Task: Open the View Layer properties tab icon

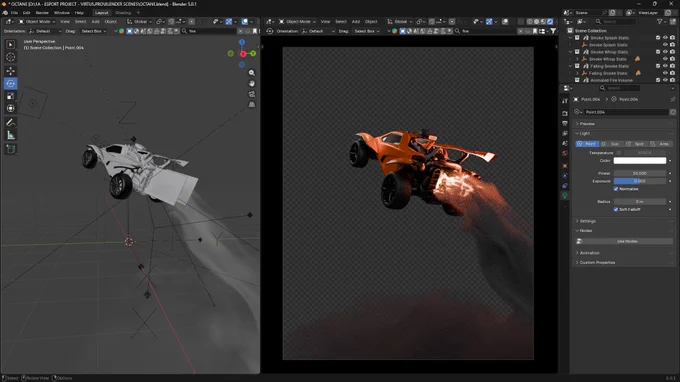Action: 565,134
